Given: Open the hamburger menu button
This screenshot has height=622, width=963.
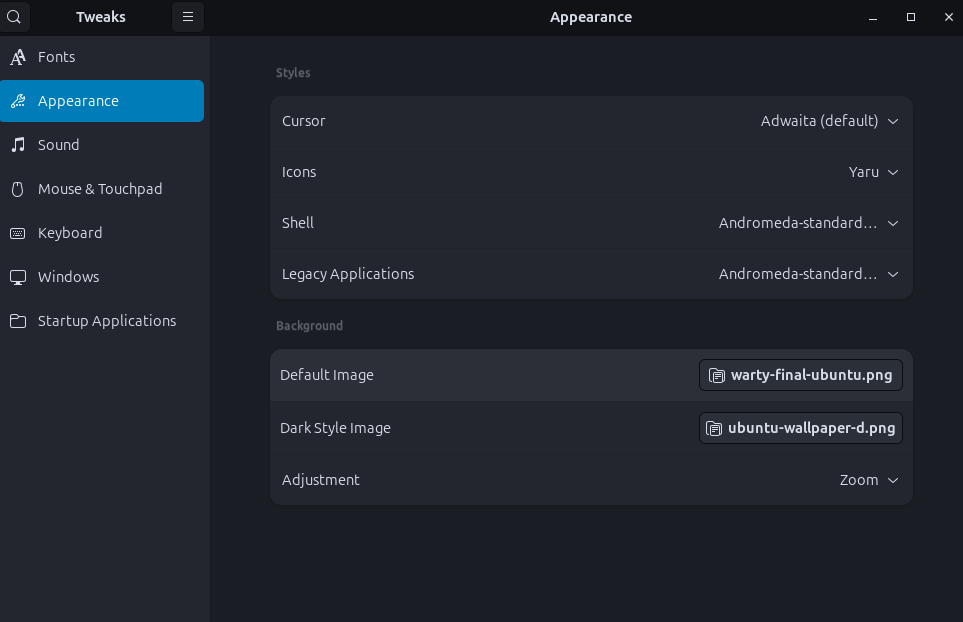Looking at the screenshot, I should pos(187,17).
